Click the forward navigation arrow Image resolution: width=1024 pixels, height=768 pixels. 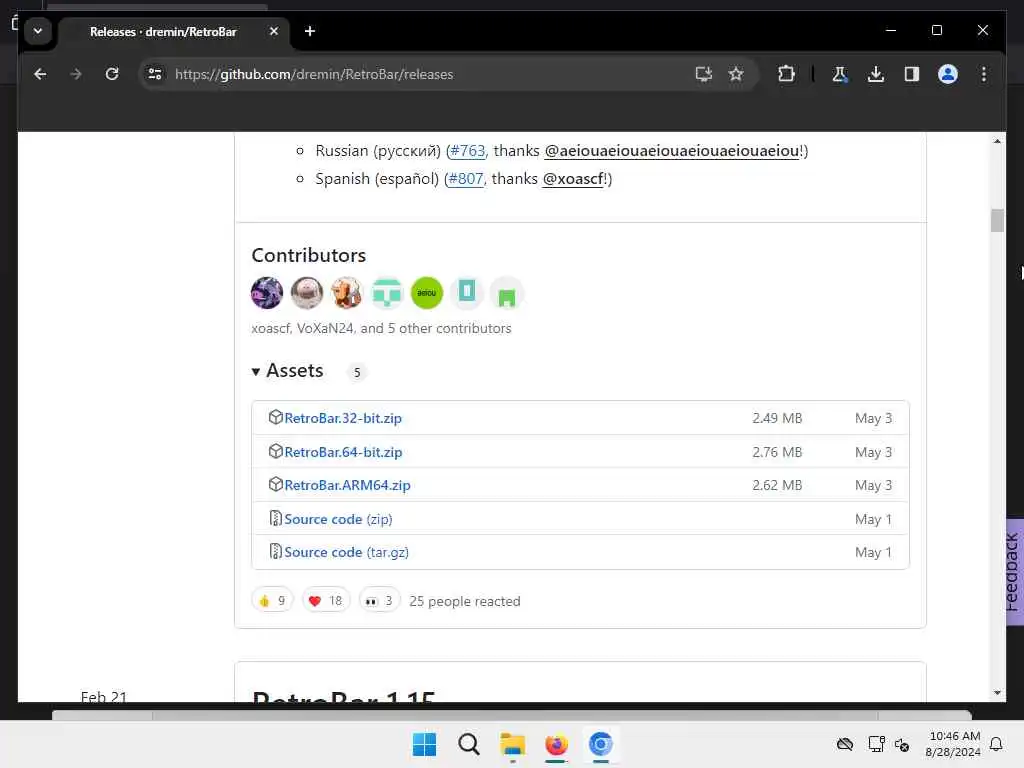pos(76,74)
